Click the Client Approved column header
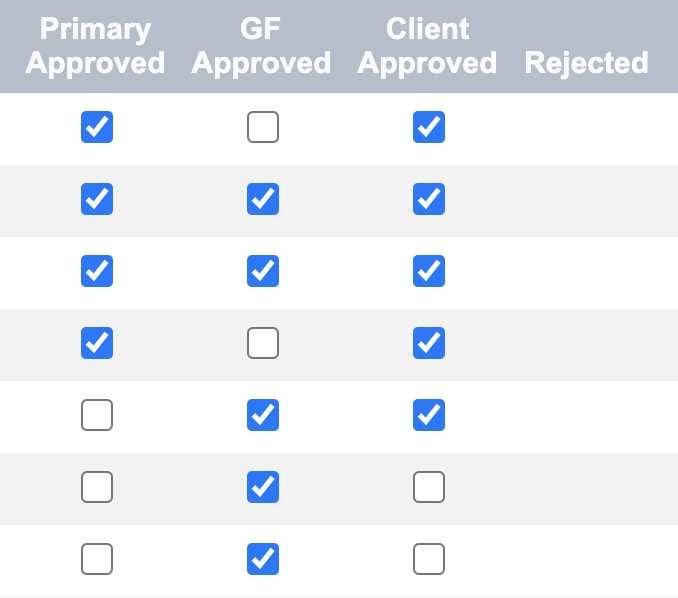 coord(427,46)
